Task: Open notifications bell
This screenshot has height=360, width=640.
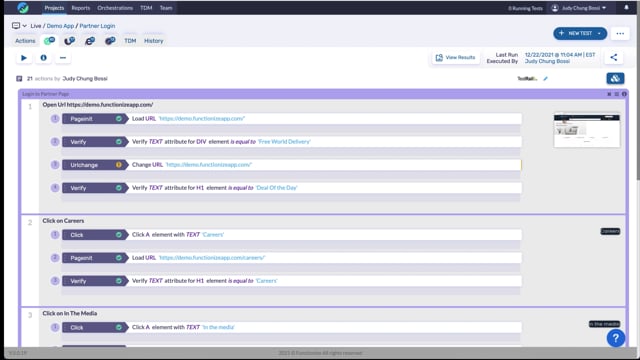Action: [x=626, y=7]
